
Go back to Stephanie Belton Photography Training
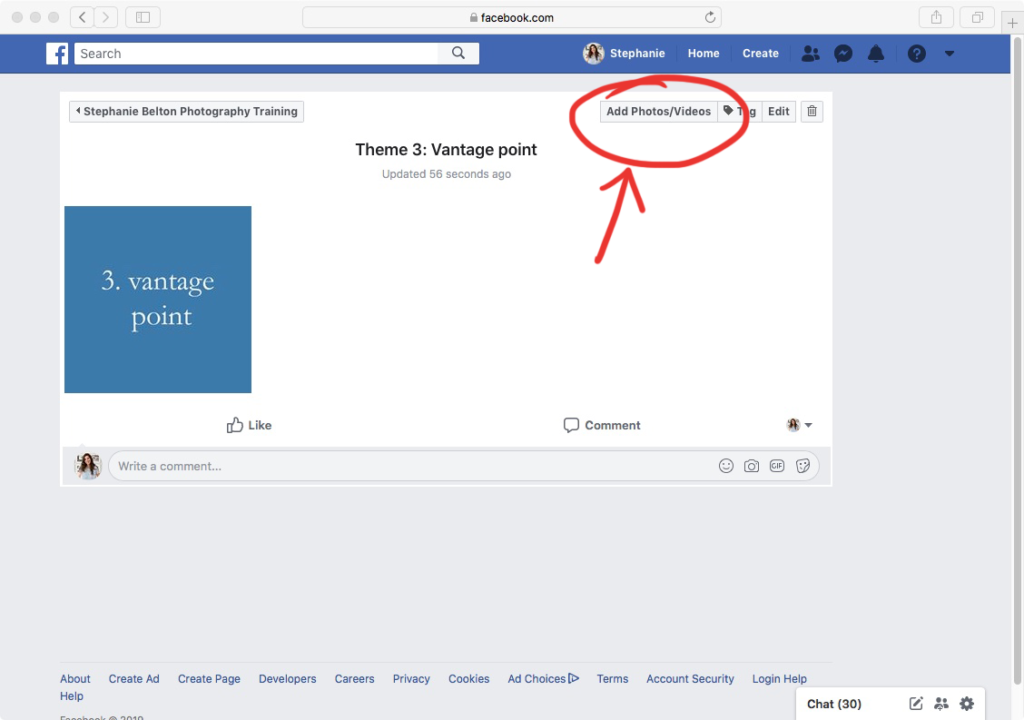(186, 111)
